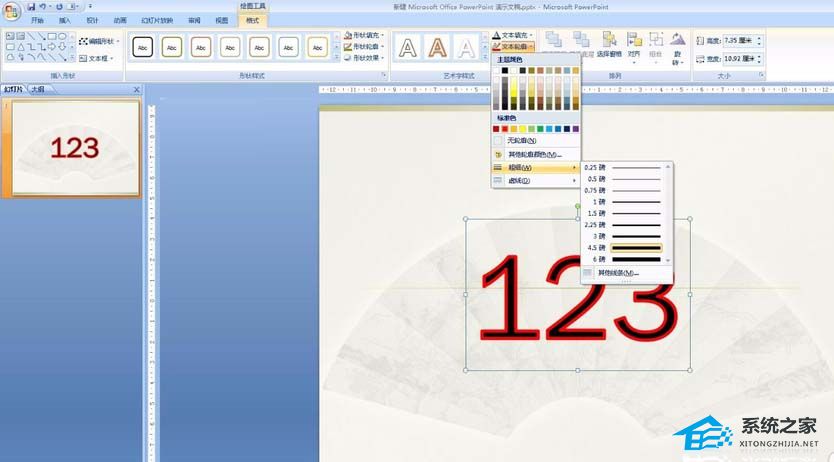Apply the first black-outlined Abc shape style
This screenshot has width=834, height=462.
143,47
